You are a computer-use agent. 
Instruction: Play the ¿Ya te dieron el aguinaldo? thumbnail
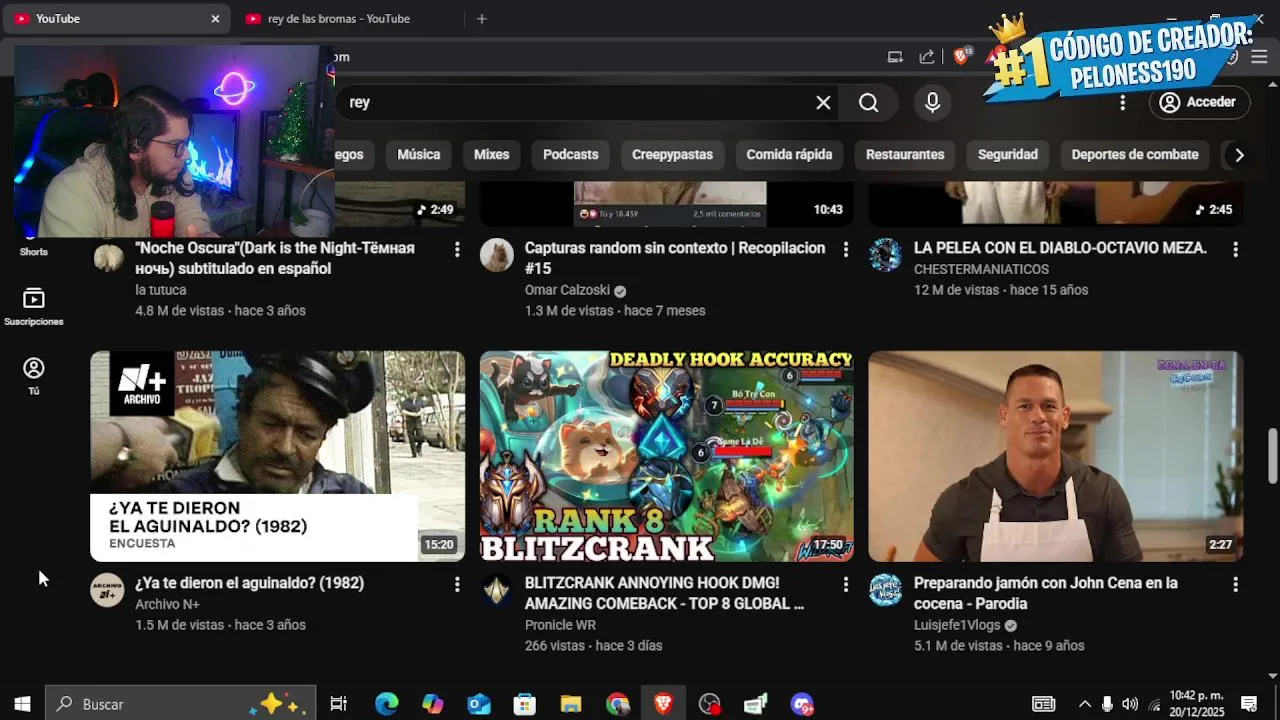(277, 456)
